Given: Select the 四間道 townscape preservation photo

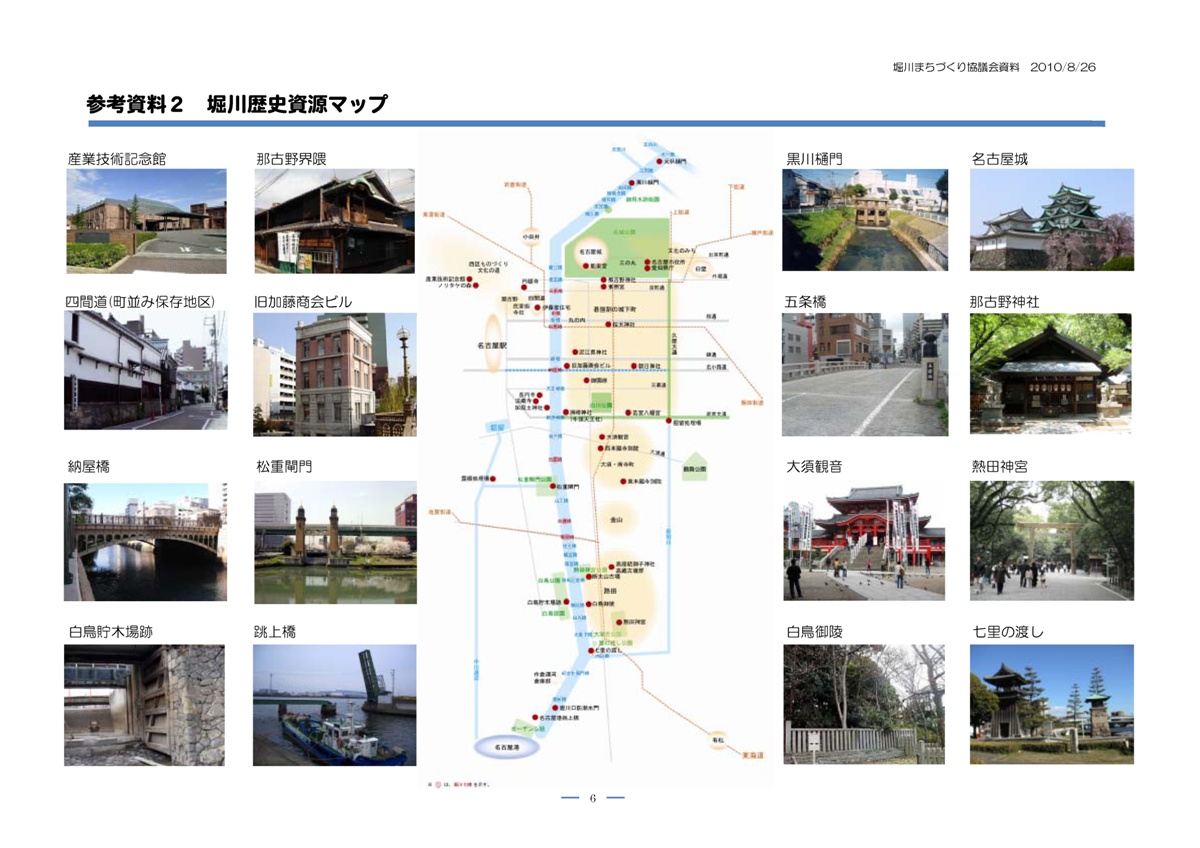Looking at the screenshot, I should point(145,370).
